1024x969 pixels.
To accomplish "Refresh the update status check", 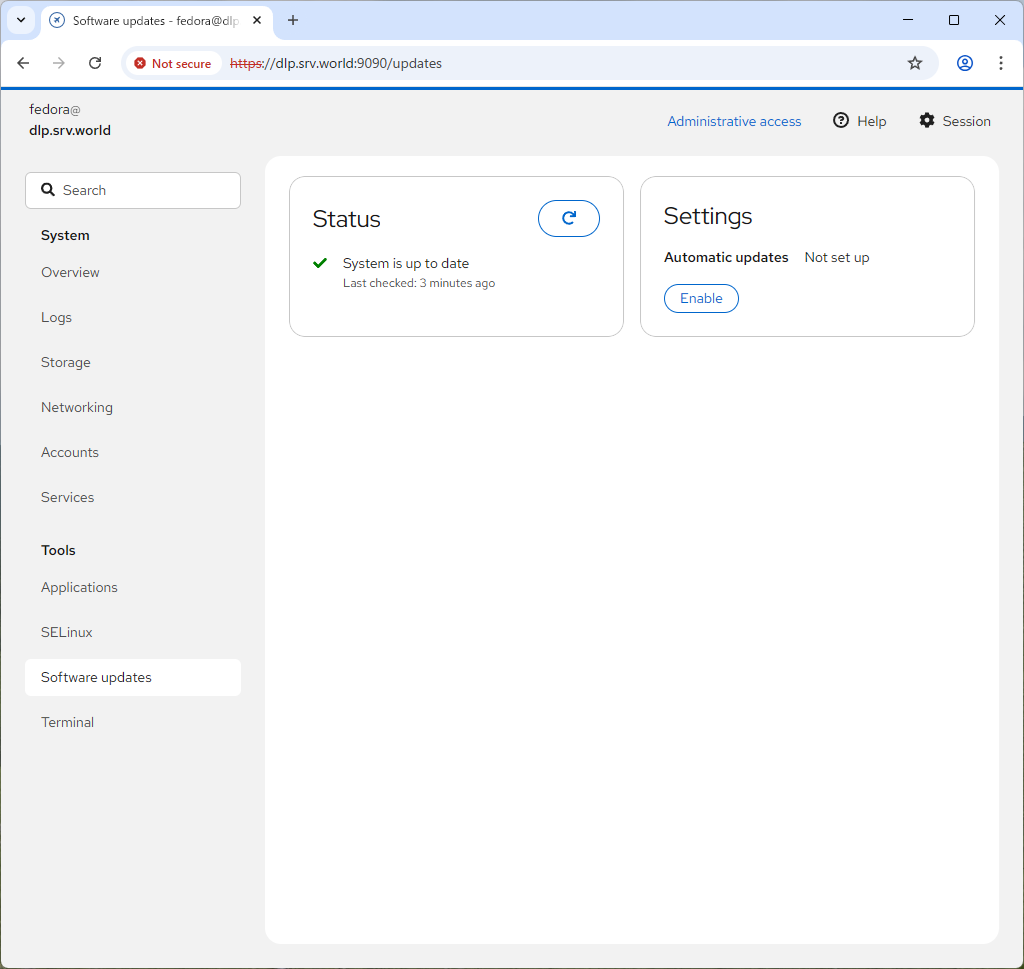I will 568,218.
